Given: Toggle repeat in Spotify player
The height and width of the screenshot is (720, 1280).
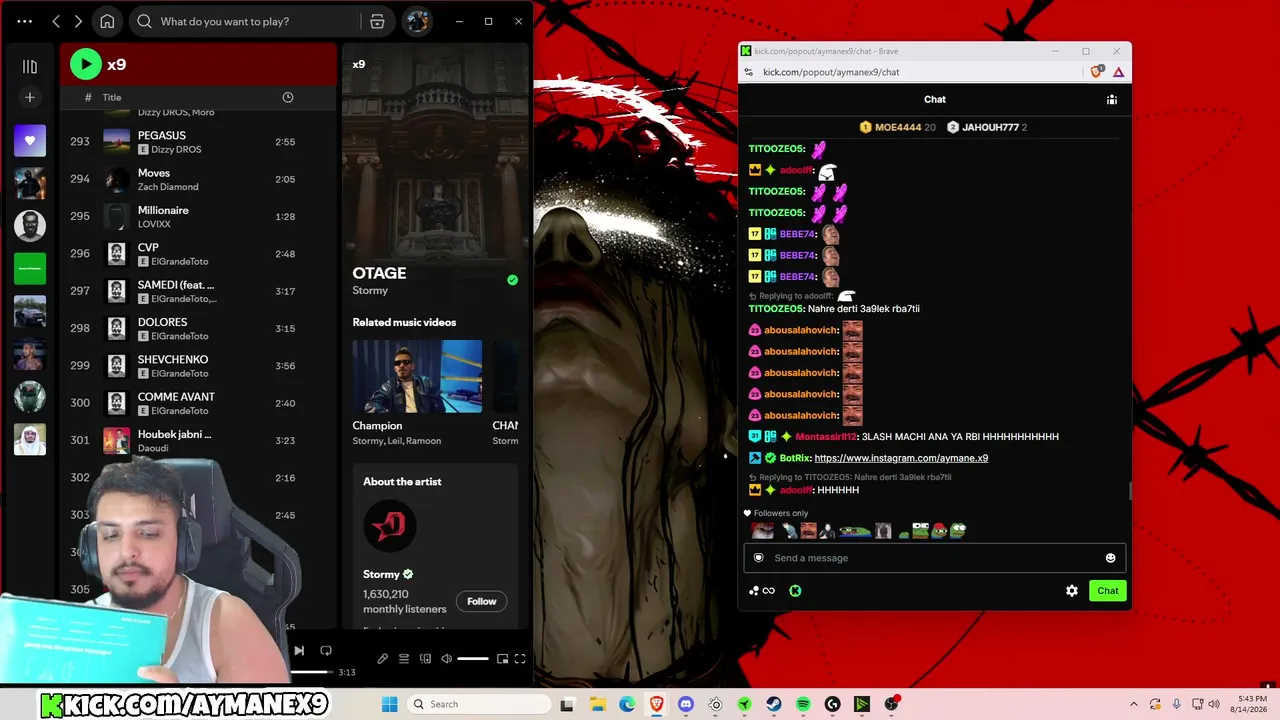Looking at the screenshot, I should (x=326, y=650).
